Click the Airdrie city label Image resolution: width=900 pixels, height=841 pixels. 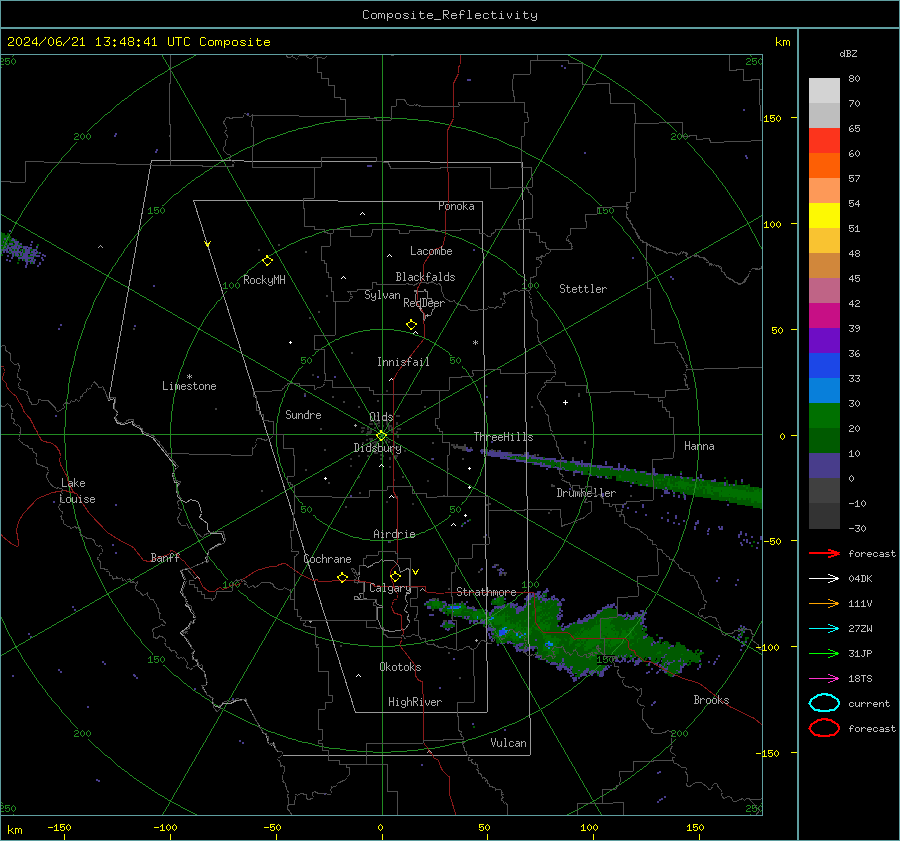(x=394, y=534)
